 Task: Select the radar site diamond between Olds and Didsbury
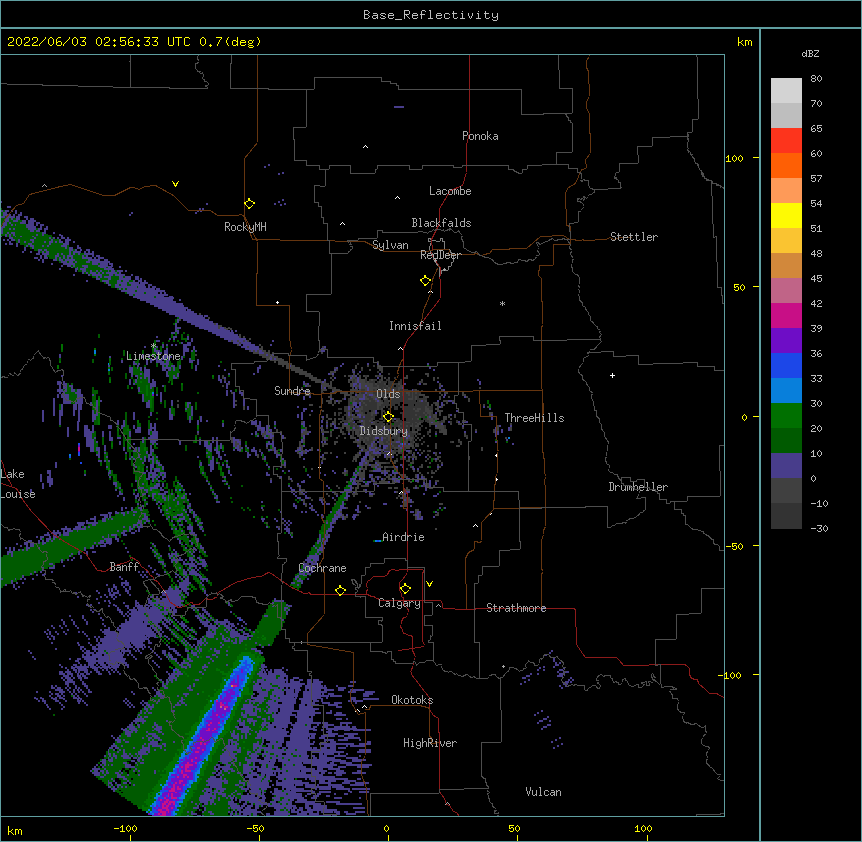tap(388, 417)
